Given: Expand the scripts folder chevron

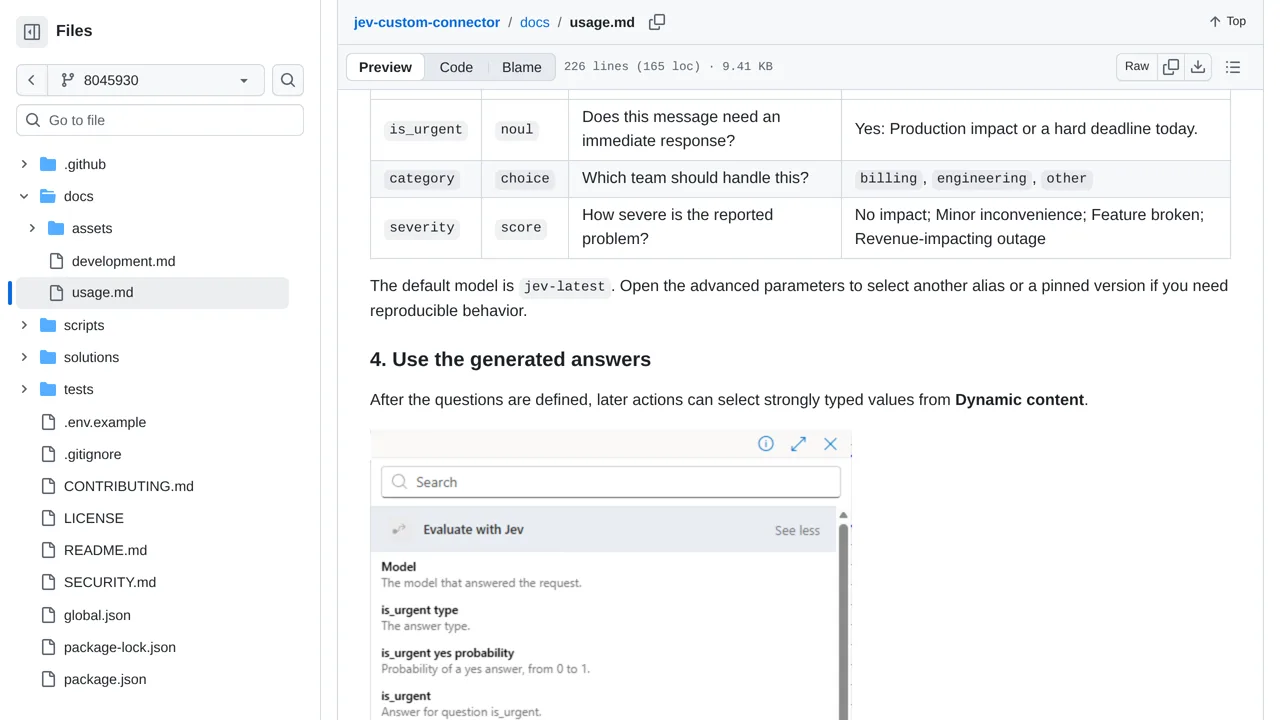Looking at the screenshot, I should click(x=24, y=325).
